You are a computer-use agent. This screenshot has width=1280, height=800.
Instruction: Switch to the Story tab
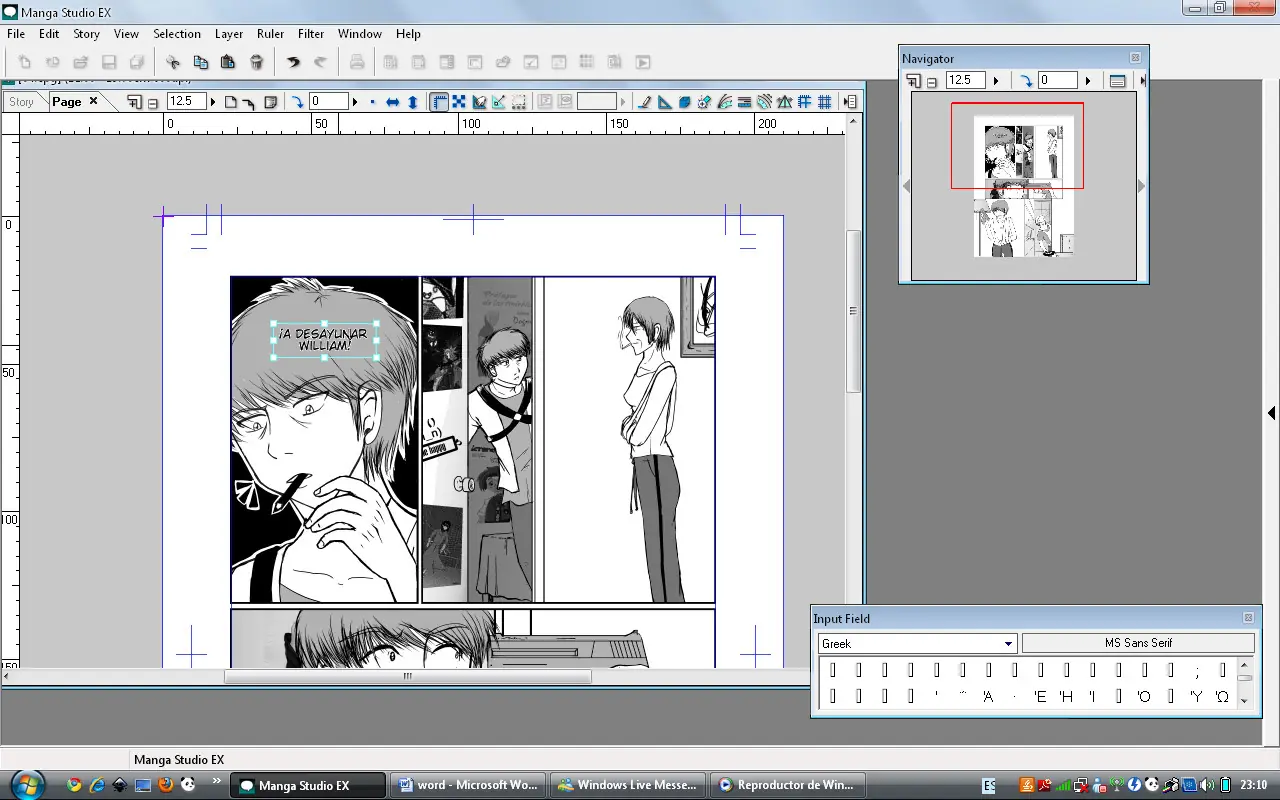[21, 102]
